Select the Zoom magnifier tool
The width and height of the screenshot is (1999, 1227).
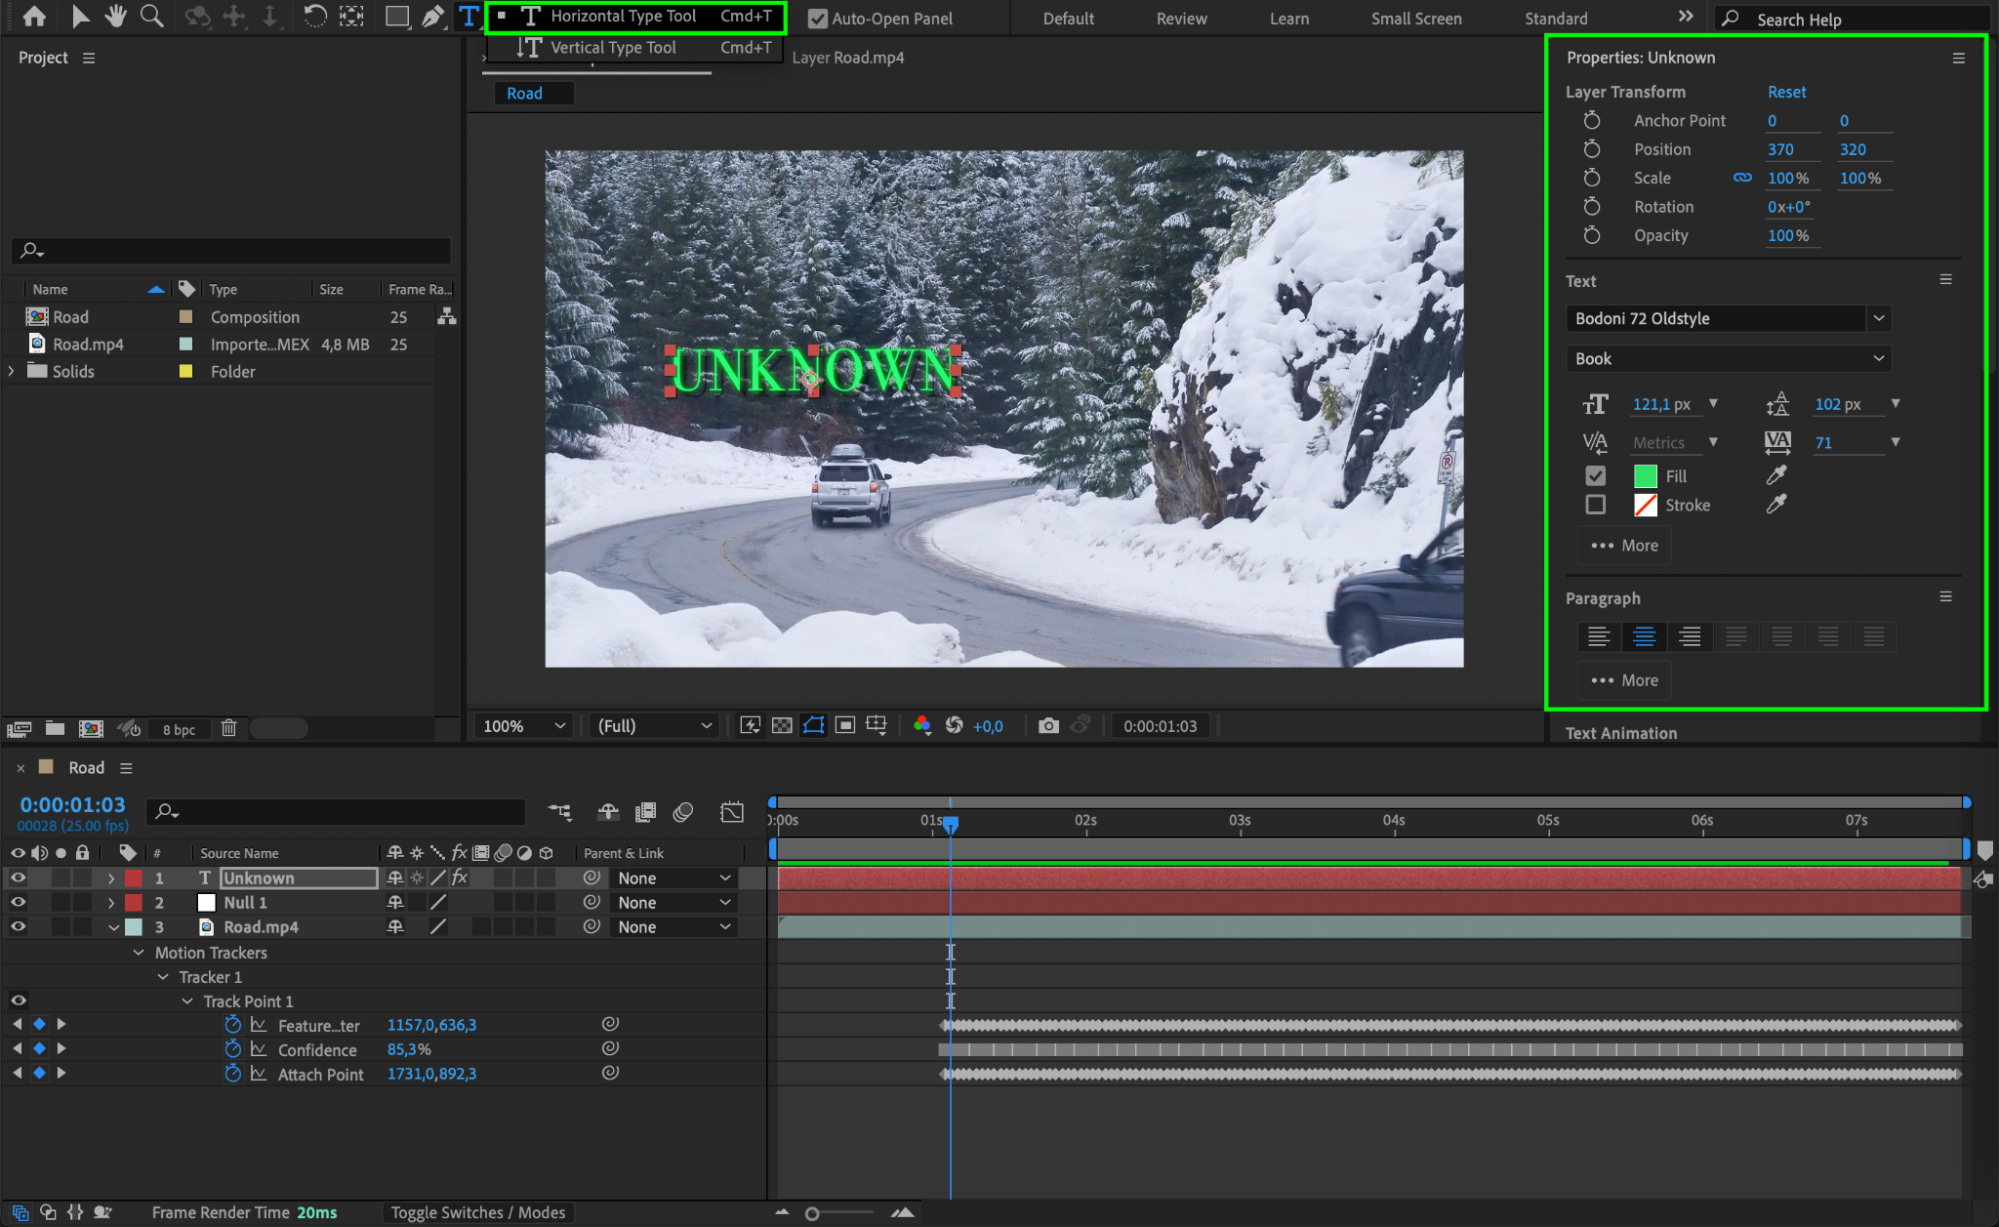point(152,16)
